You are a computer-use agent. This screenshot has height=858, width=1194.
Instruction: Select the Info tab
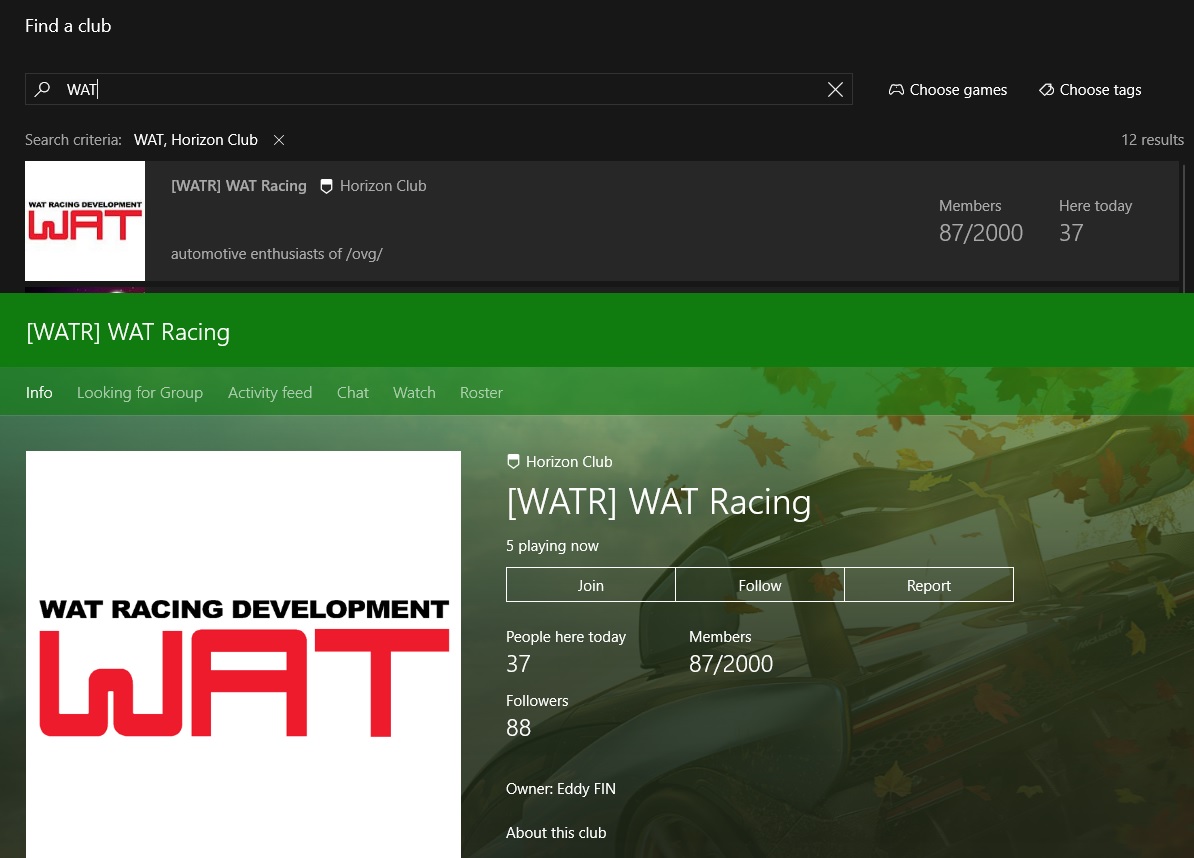[39, 393]
